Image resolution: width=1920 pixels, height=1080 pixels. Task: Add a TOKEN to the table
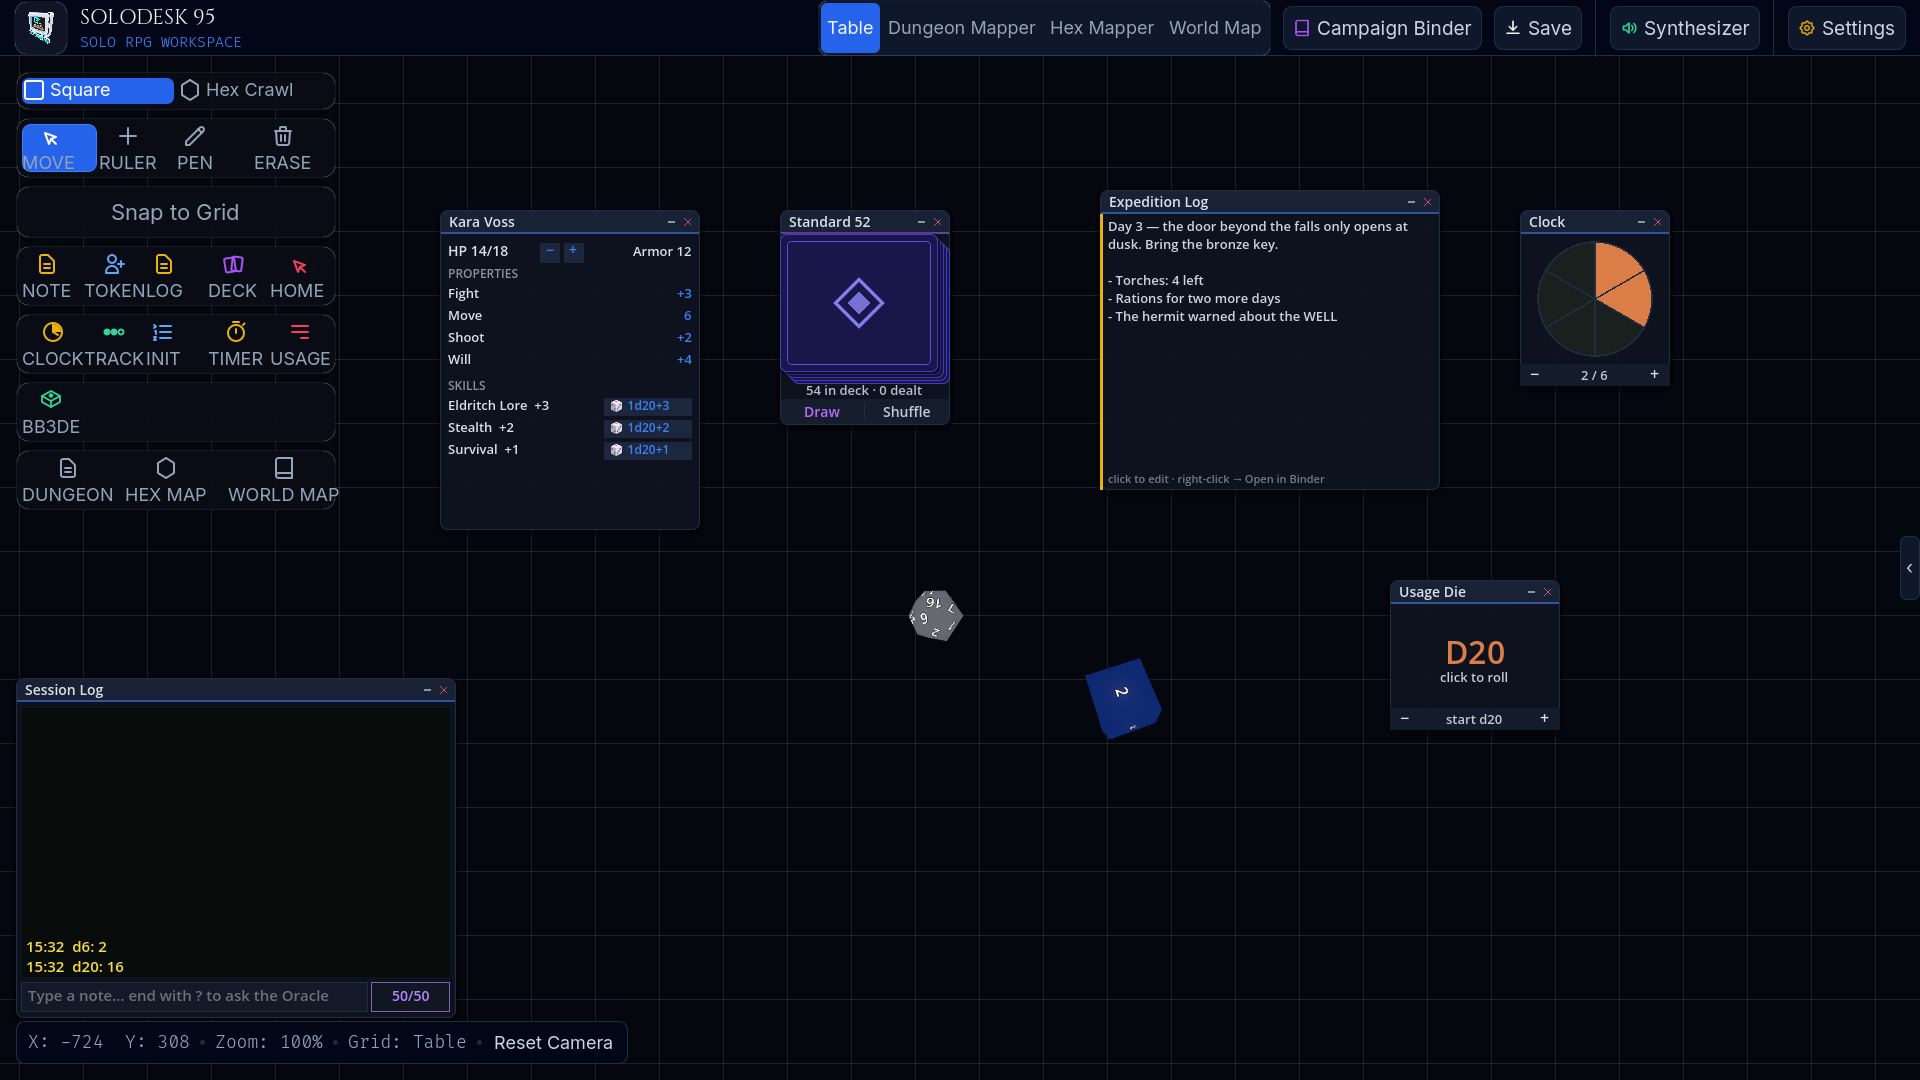[x=114, y=276]
